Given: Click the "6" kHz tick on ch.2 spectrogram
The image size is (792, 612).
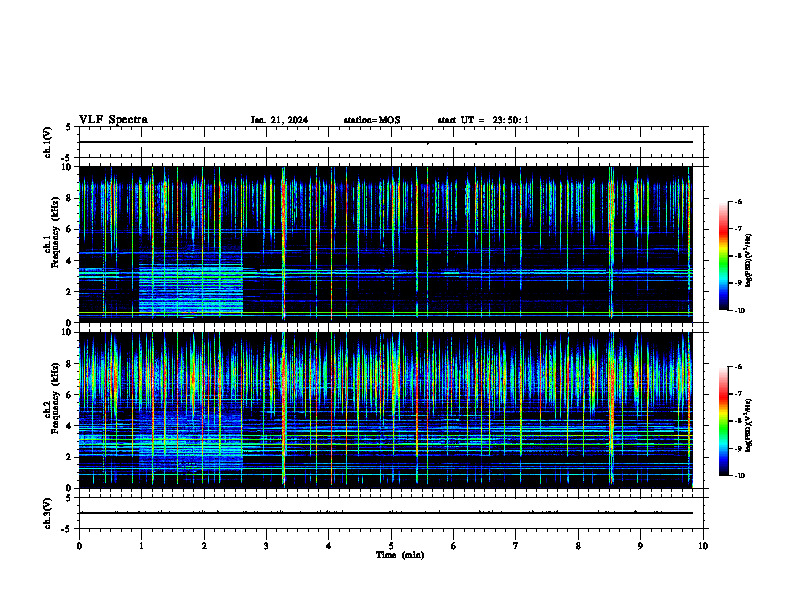Looking at the screenshot, I should pyautogui.click(x=70, y=395).
